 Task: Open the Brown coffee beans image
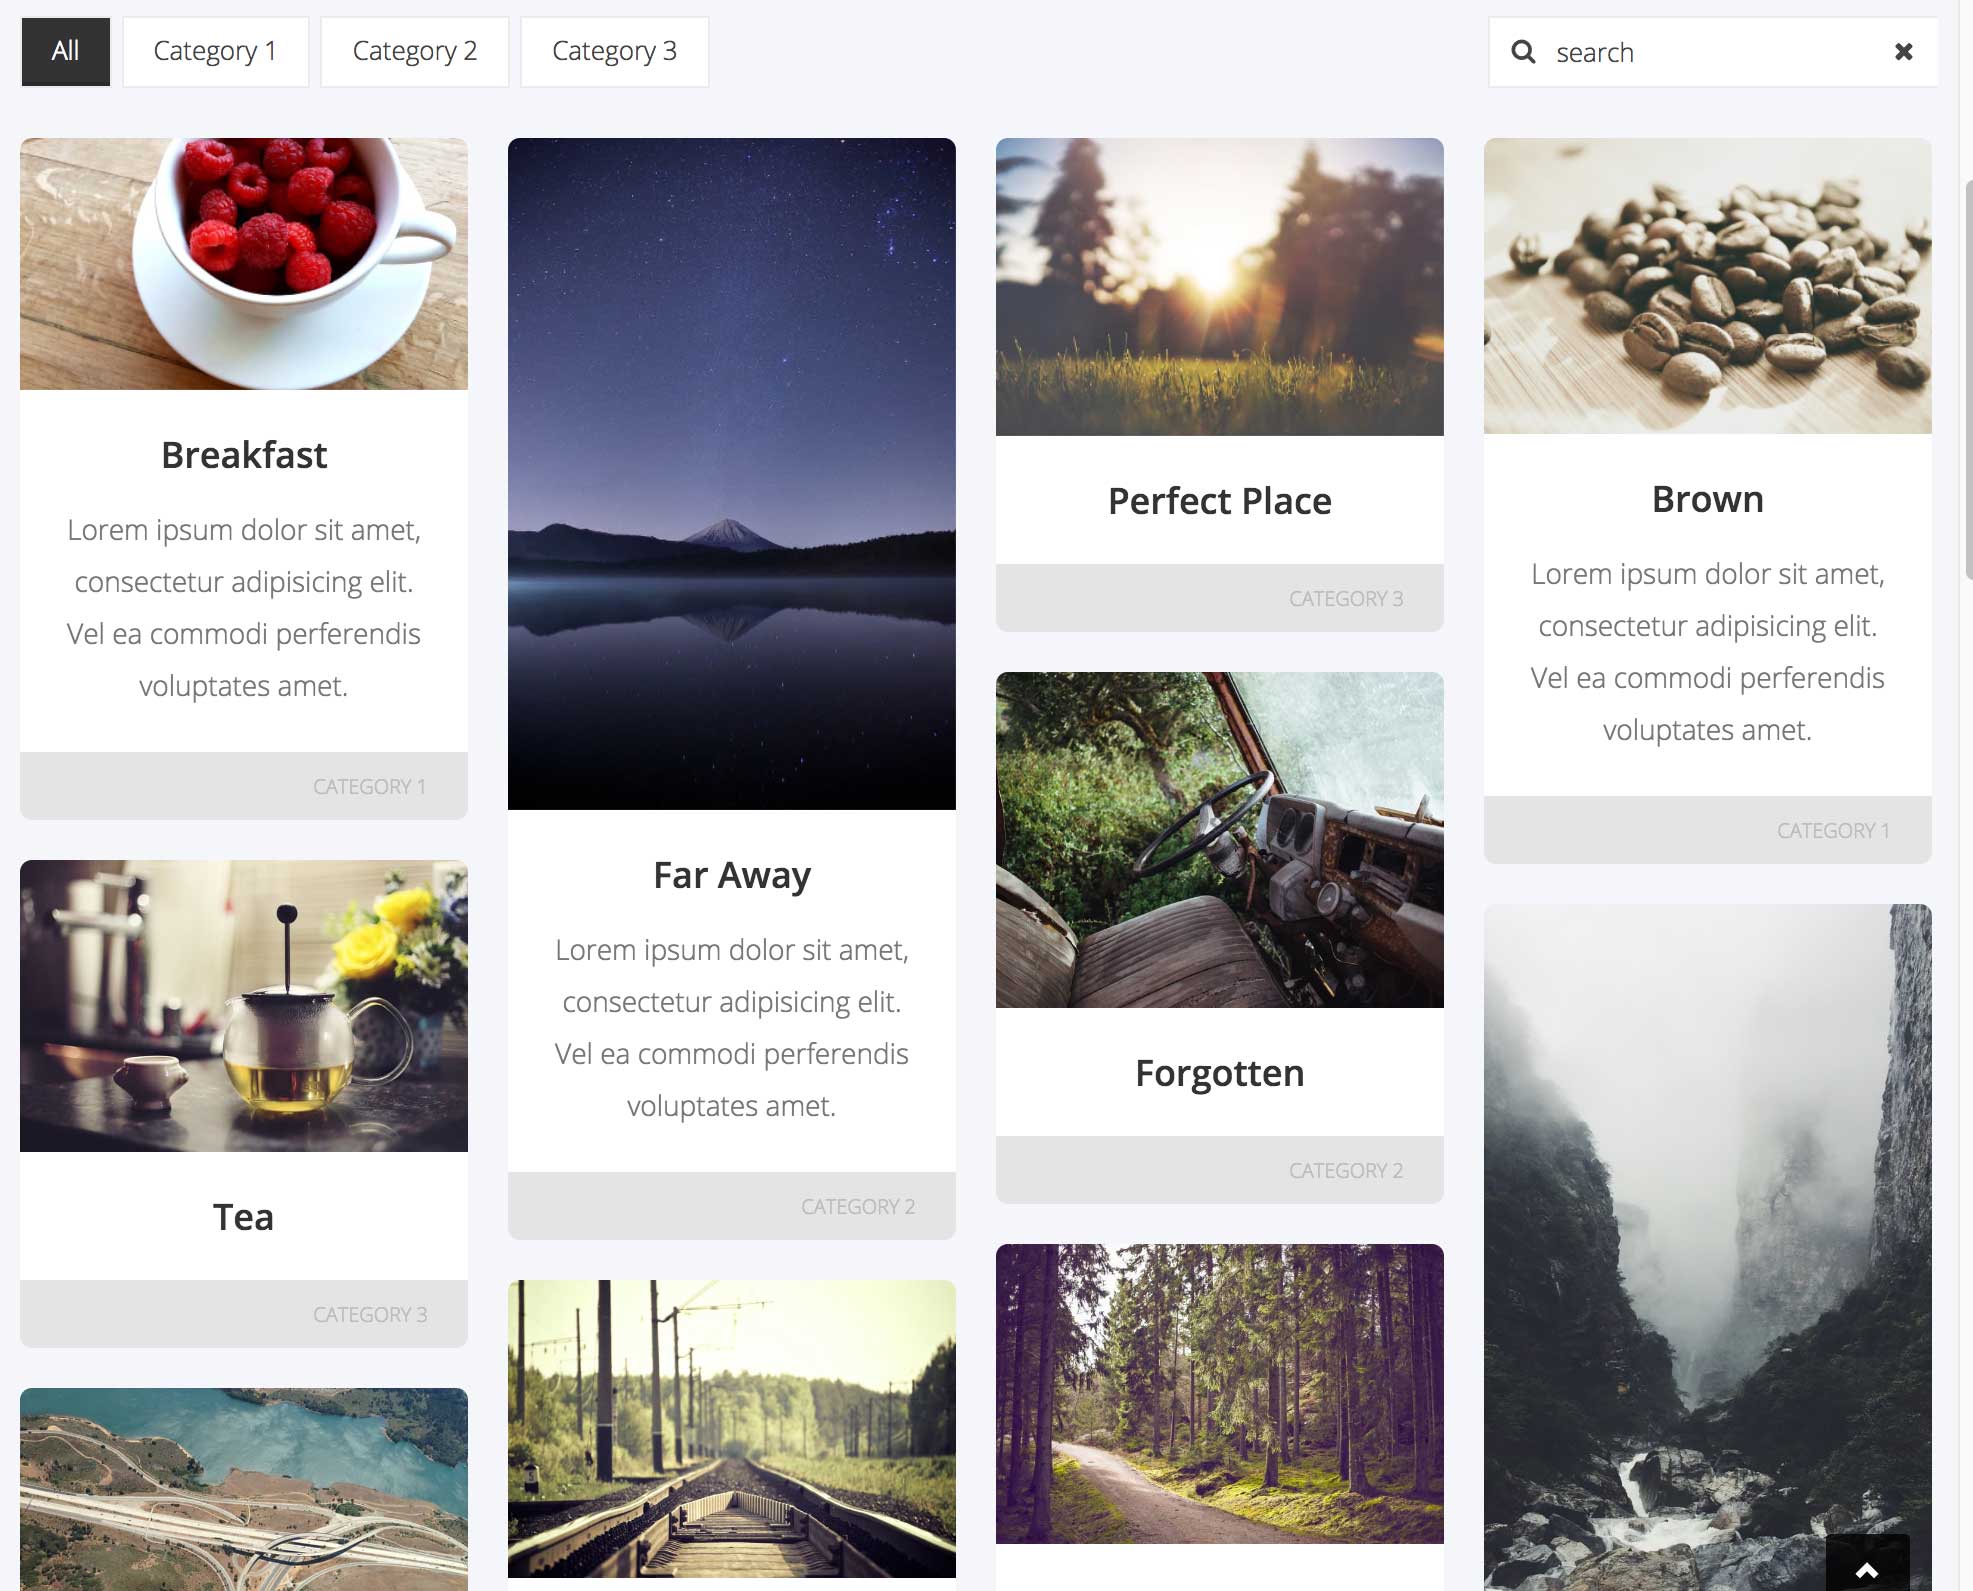pyautogui.click(x=1708, y=286)
